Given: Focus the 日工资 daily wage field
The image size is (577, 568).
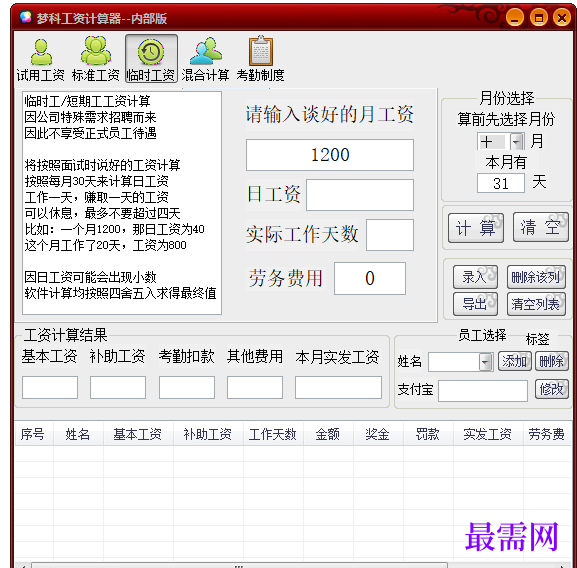Looking at the screenshot, I should tap(360, 195).
